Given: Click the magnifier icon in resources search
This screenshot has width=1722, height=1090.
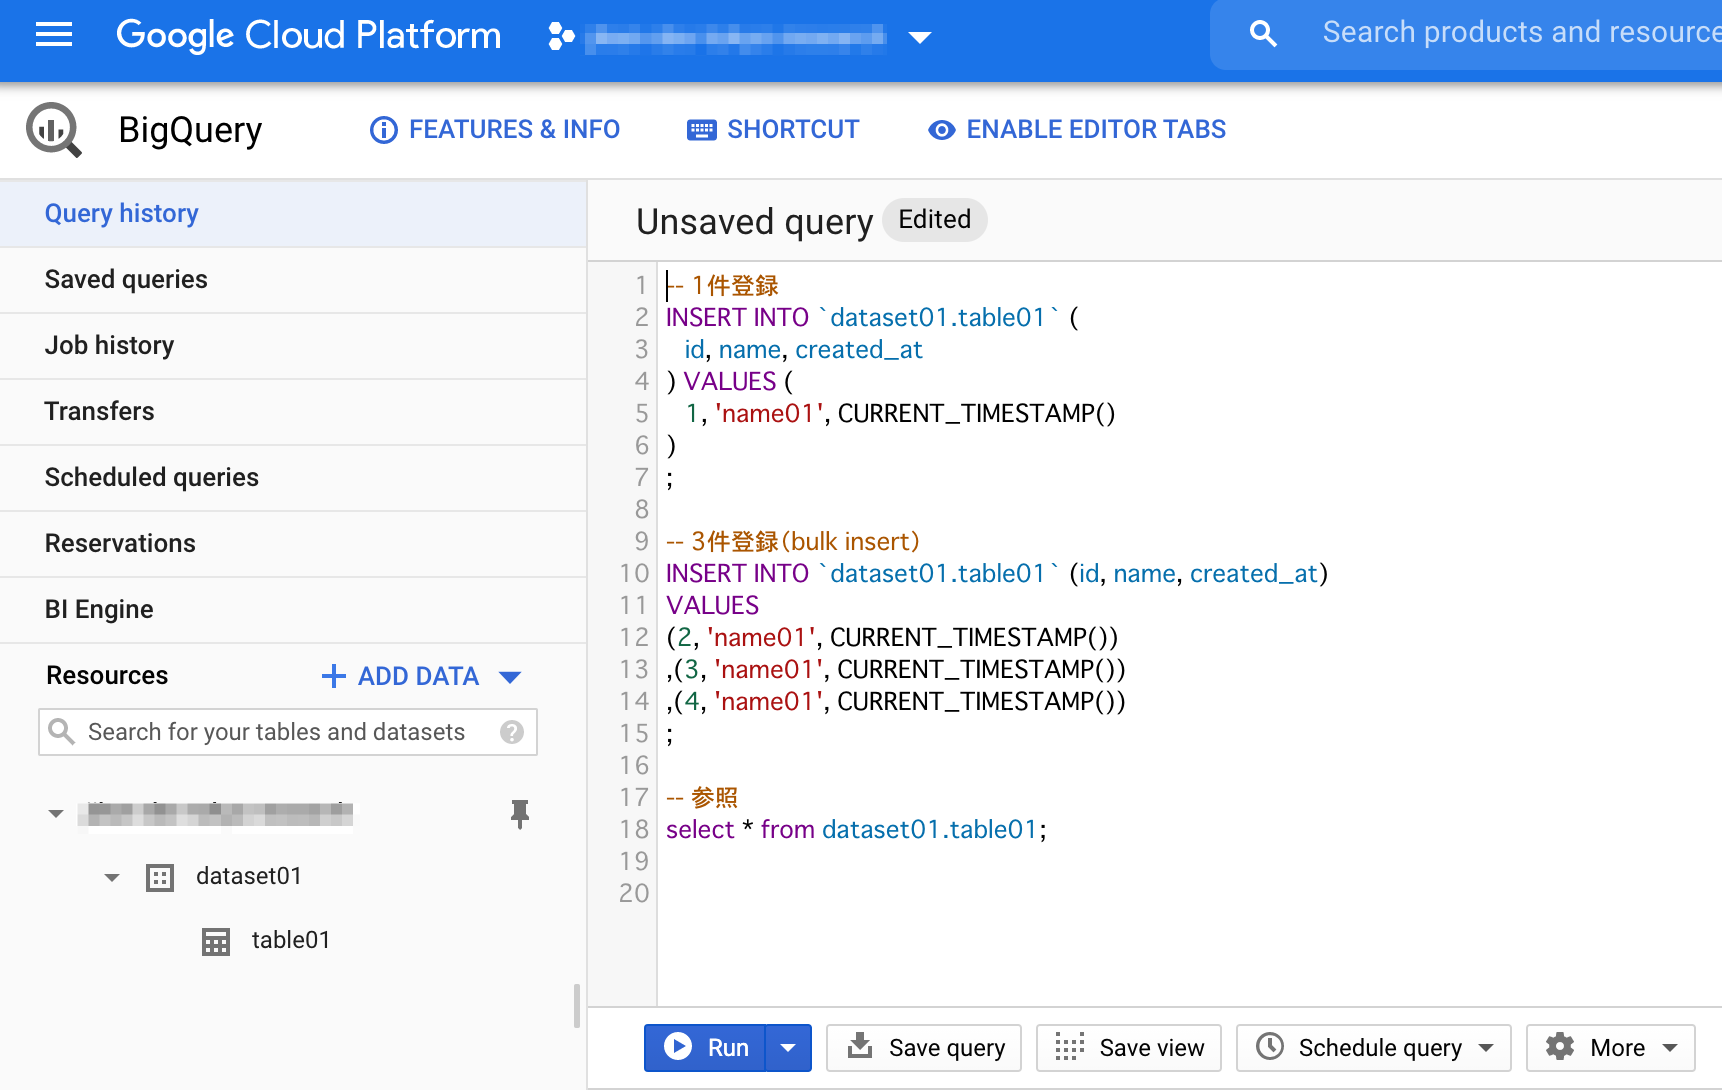Looking at the screenshot, I should coord(62,732).
